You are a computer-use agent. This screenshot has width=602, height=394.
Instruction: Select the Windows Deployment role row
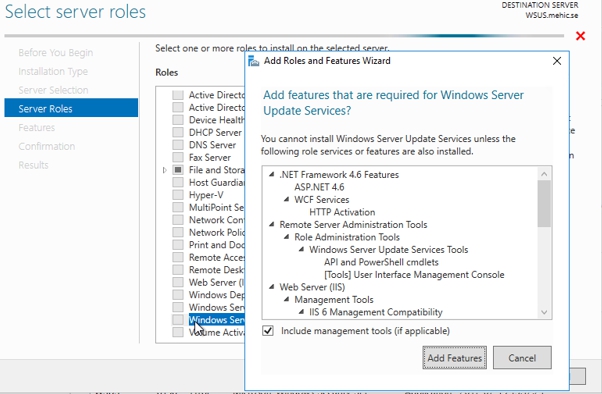[217, 295]
